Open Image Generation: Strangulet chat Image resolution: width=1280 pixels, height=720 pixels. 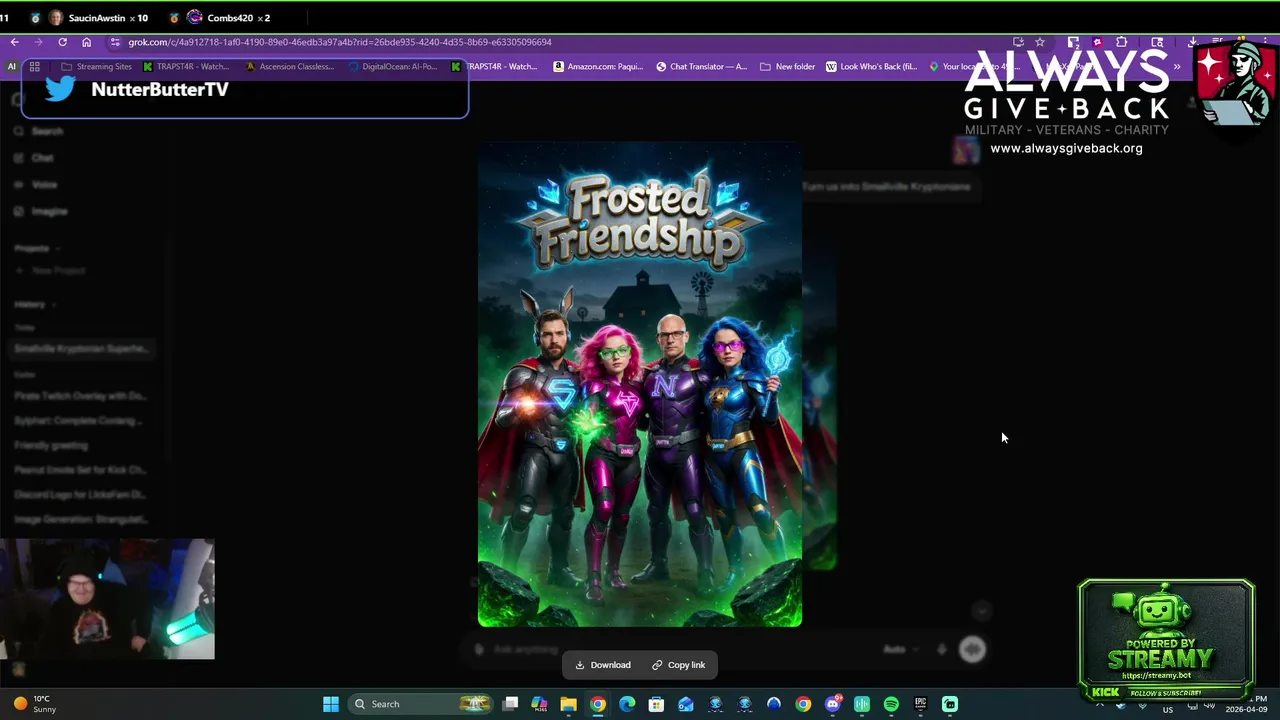click(80, 520)
